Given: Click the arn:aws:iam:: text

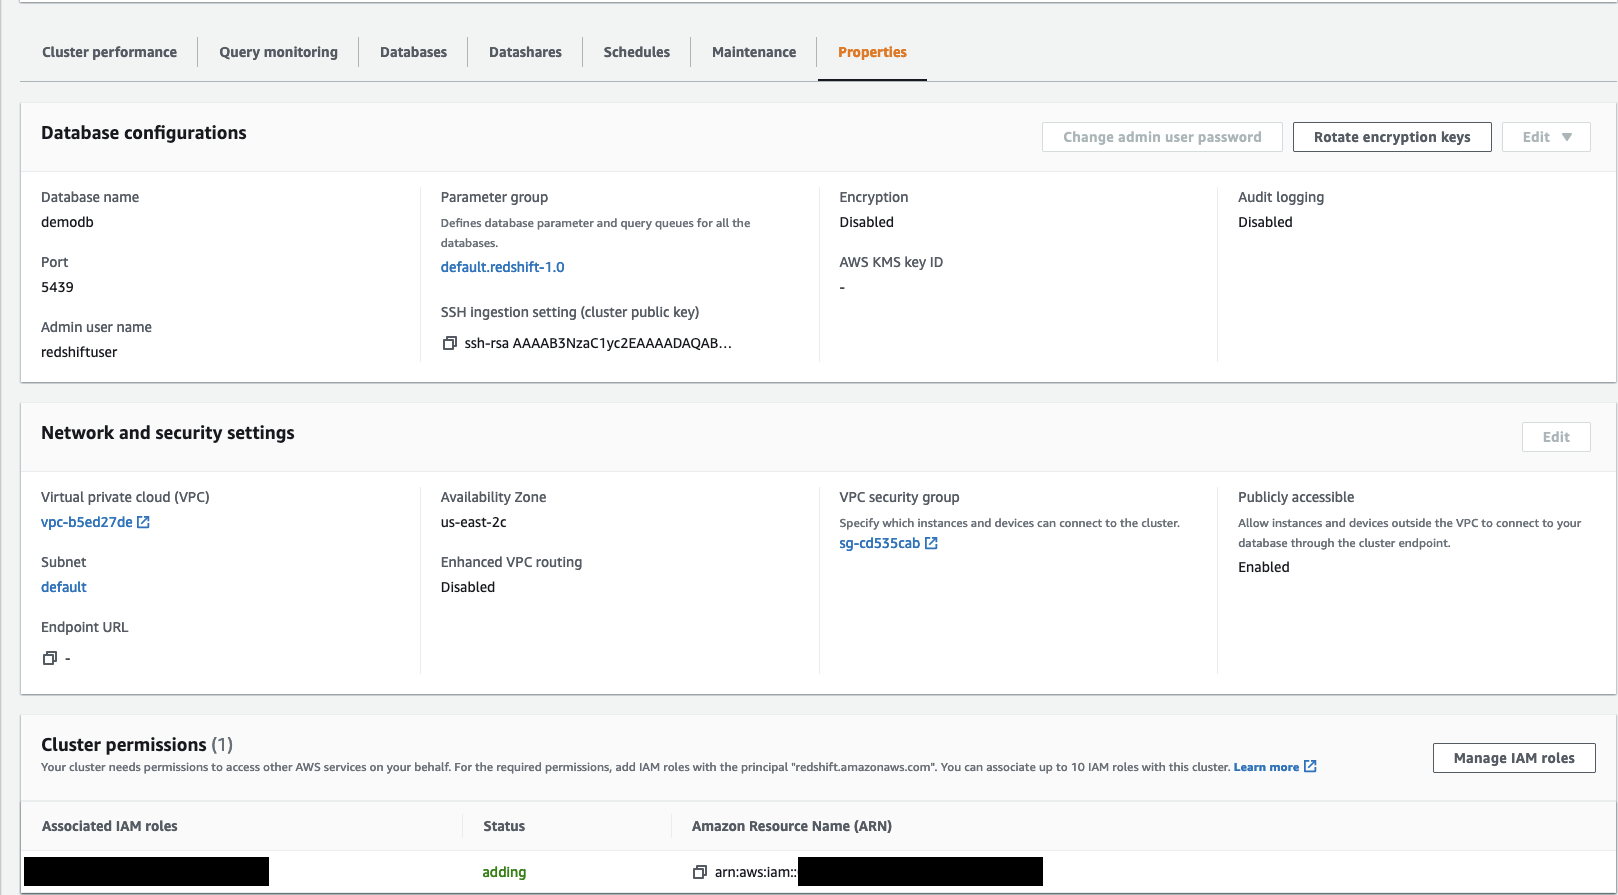Looking at the screenshot, I should [x=756, y=872].
